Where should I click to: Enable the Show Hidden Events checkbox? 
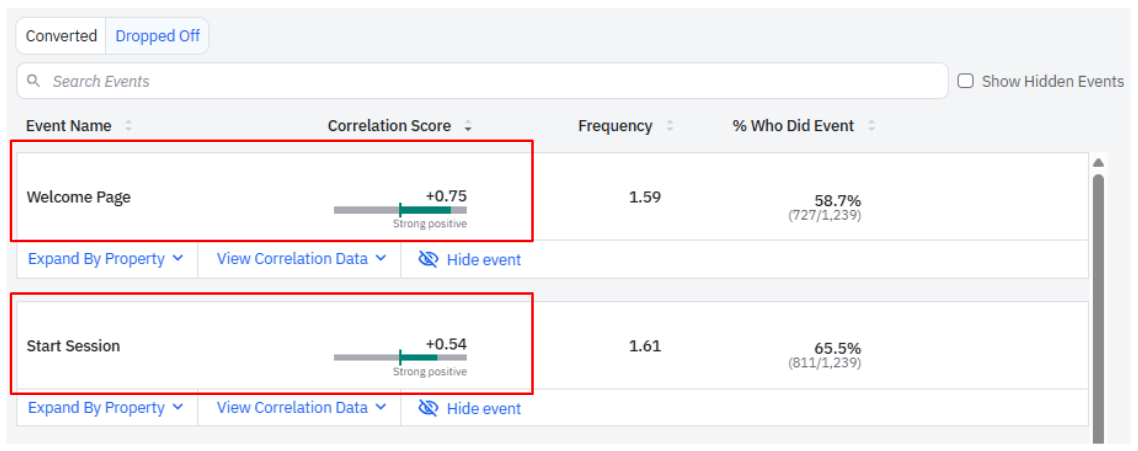966,81
